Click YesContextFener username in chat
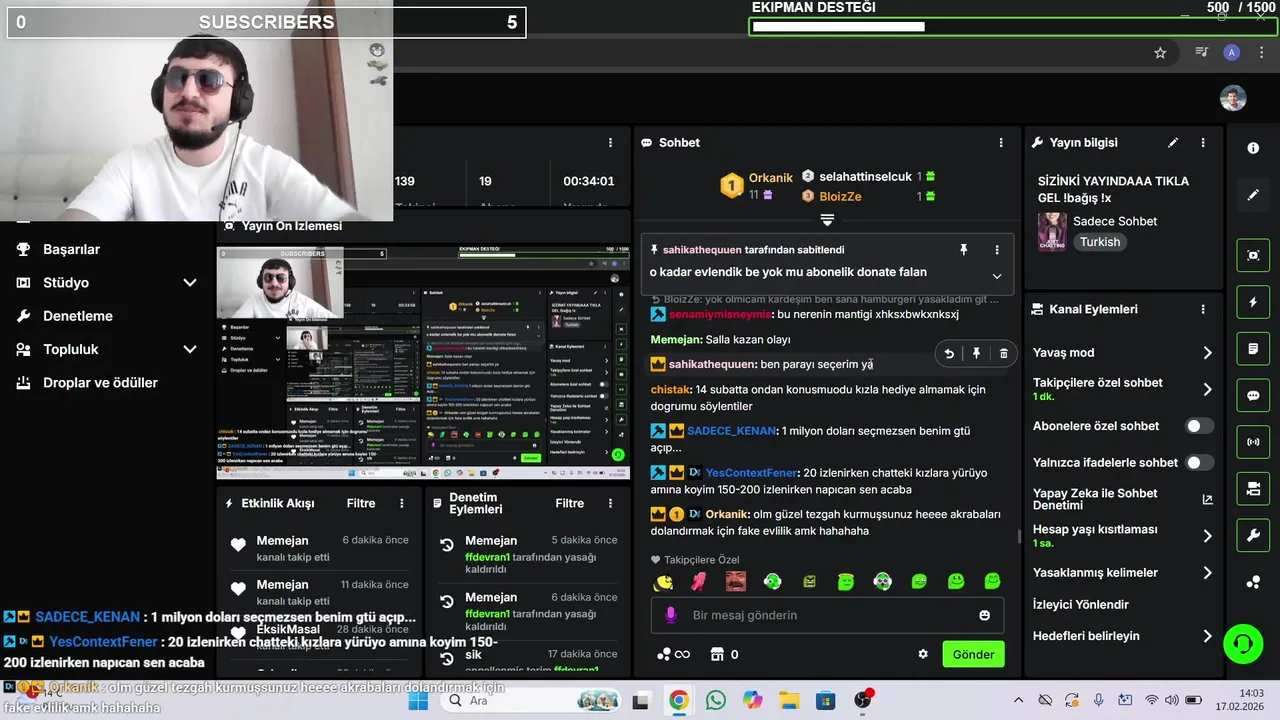The height and width of the screenshot is (720, 1280). click(x=751, y=473)
